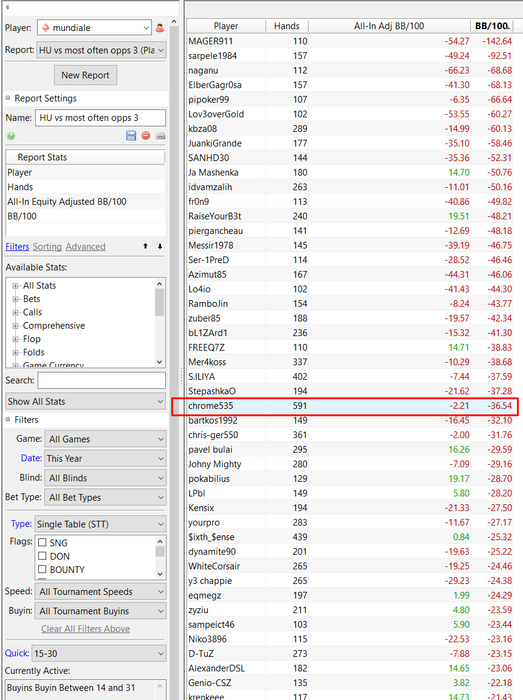Select All-In Equity Adjusted BB/100 report stat
Viewport: 523px width, 700px height.
tap(85, 202)
